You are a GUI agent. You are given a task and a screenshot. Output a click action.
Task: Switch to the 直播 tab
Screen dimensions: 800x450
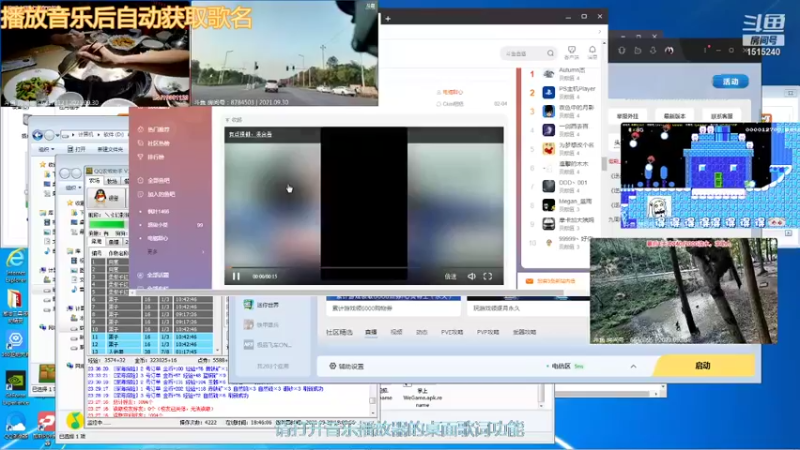pos(371,332)
